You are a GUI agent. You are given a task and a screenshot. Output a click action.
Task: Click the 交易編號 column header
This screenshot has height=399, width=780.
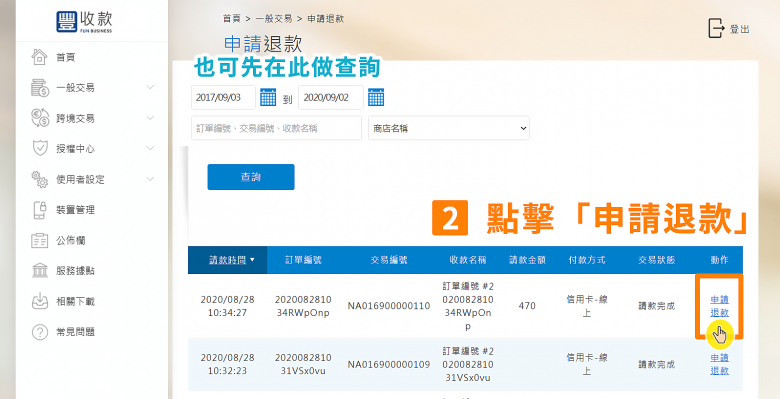tap(389, 260)
